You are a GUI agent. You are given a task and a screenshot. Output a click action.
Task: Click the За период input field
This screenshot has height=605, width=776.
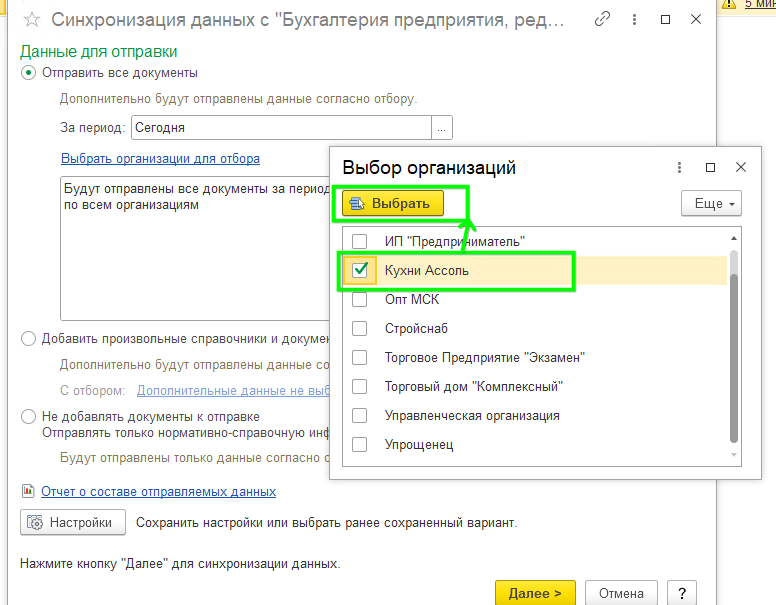[282, 128]
